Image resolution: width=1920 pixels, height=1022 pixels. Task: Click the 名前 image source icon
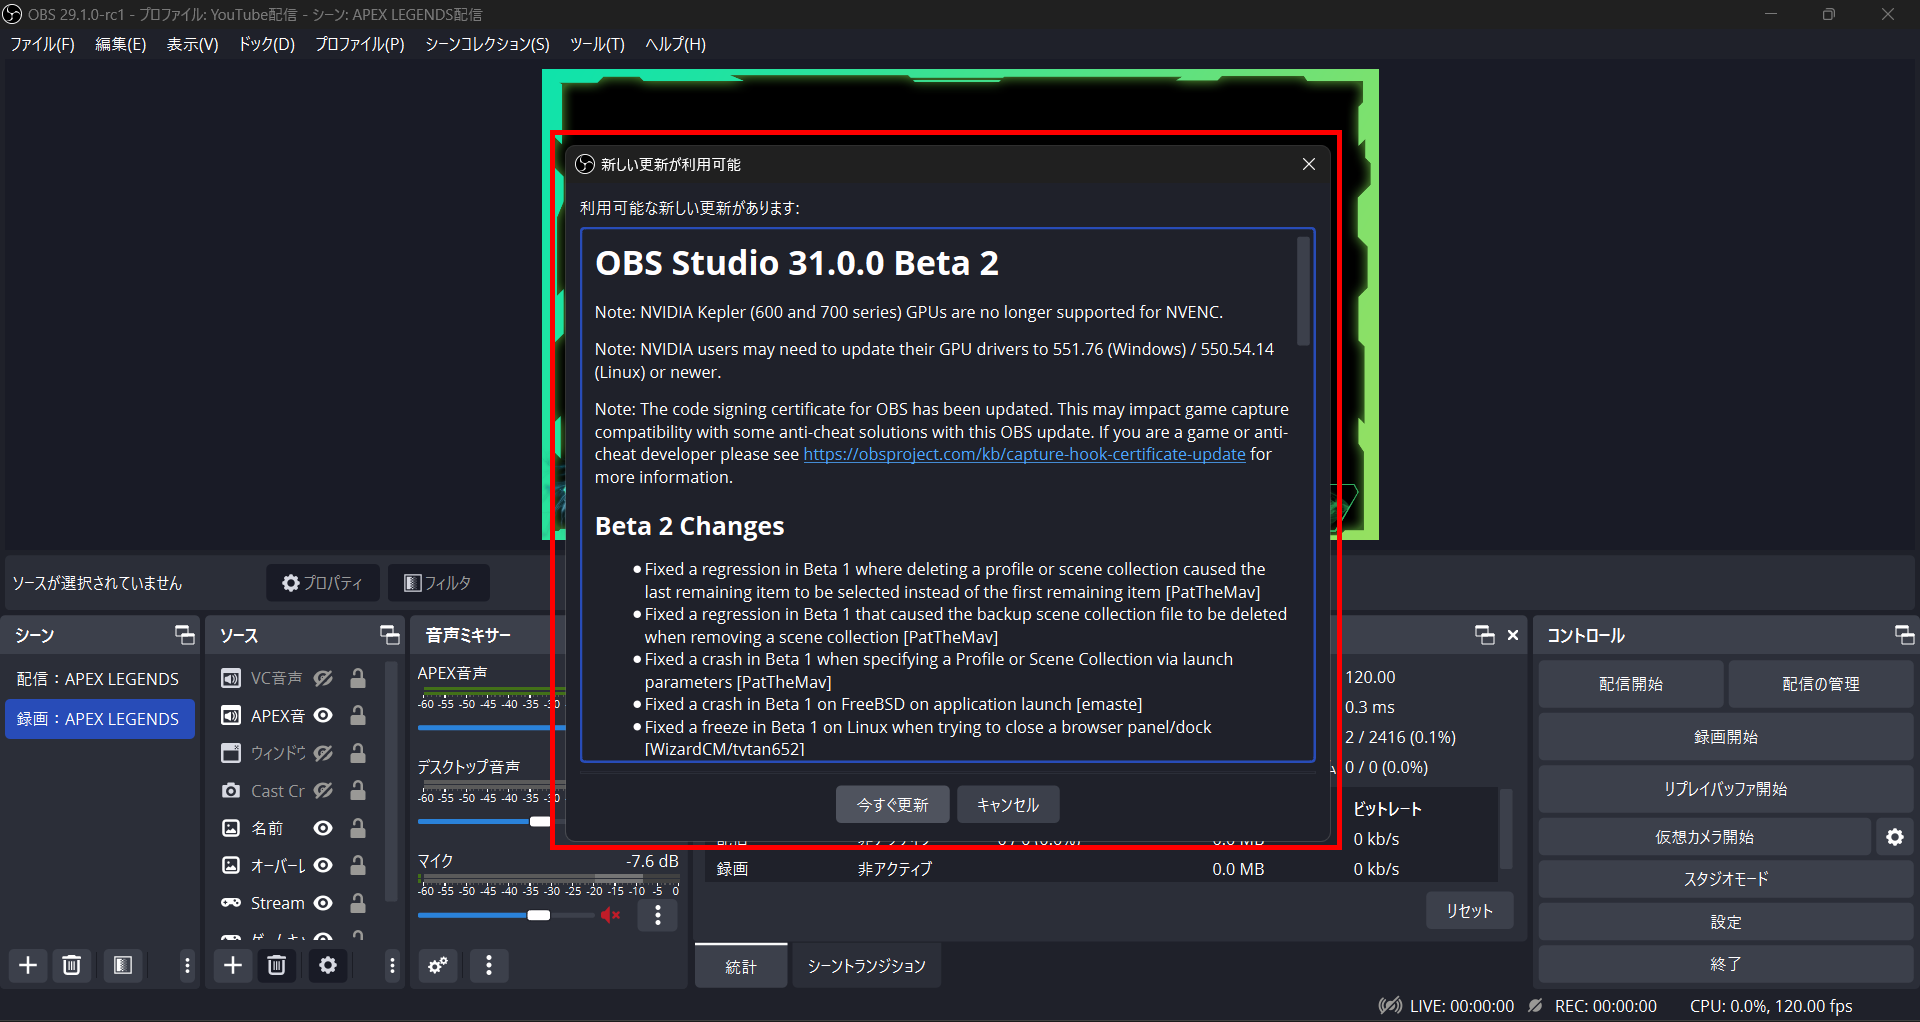pos(231,828)
